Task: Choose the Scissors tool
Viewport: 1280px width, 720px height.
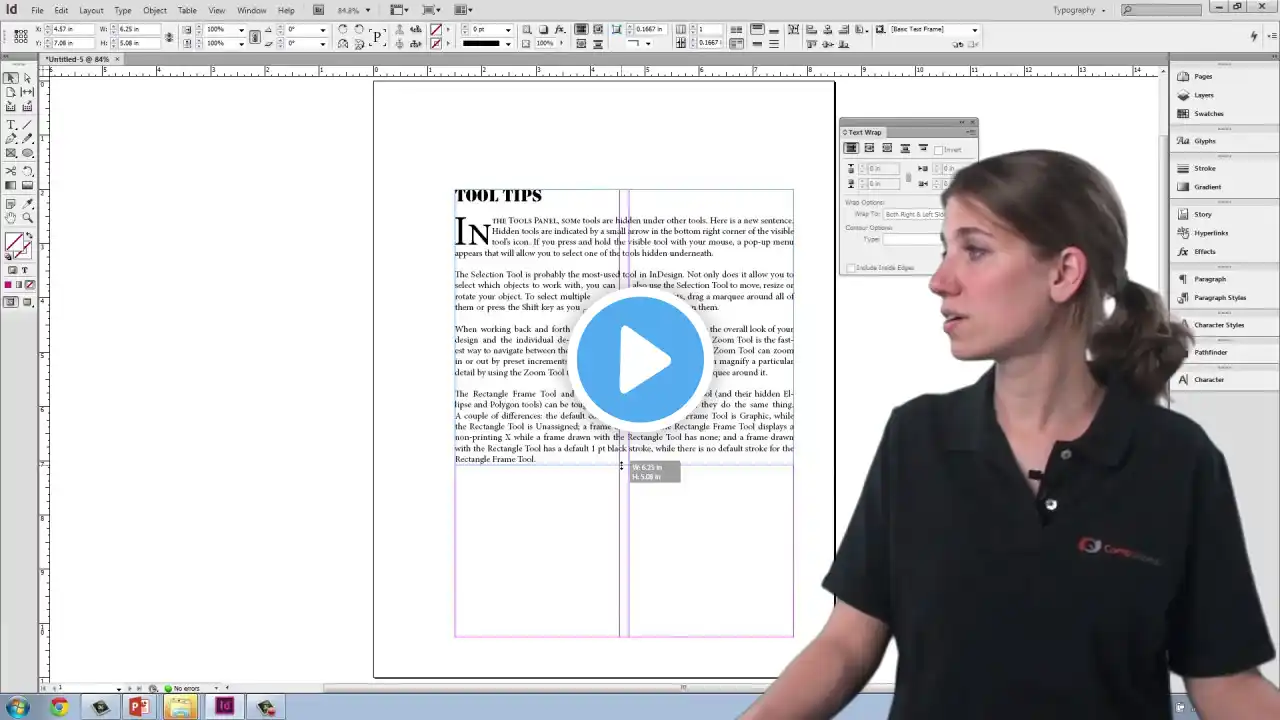Action: pos(11,171)
